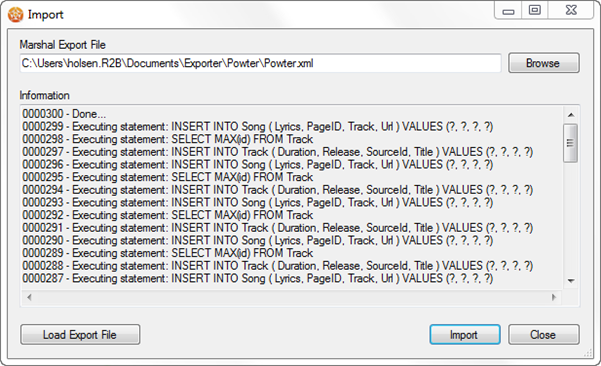Select log line 0000296 INSERT INTO Song
Screen dimensions: 601x366
click(258, 164)
